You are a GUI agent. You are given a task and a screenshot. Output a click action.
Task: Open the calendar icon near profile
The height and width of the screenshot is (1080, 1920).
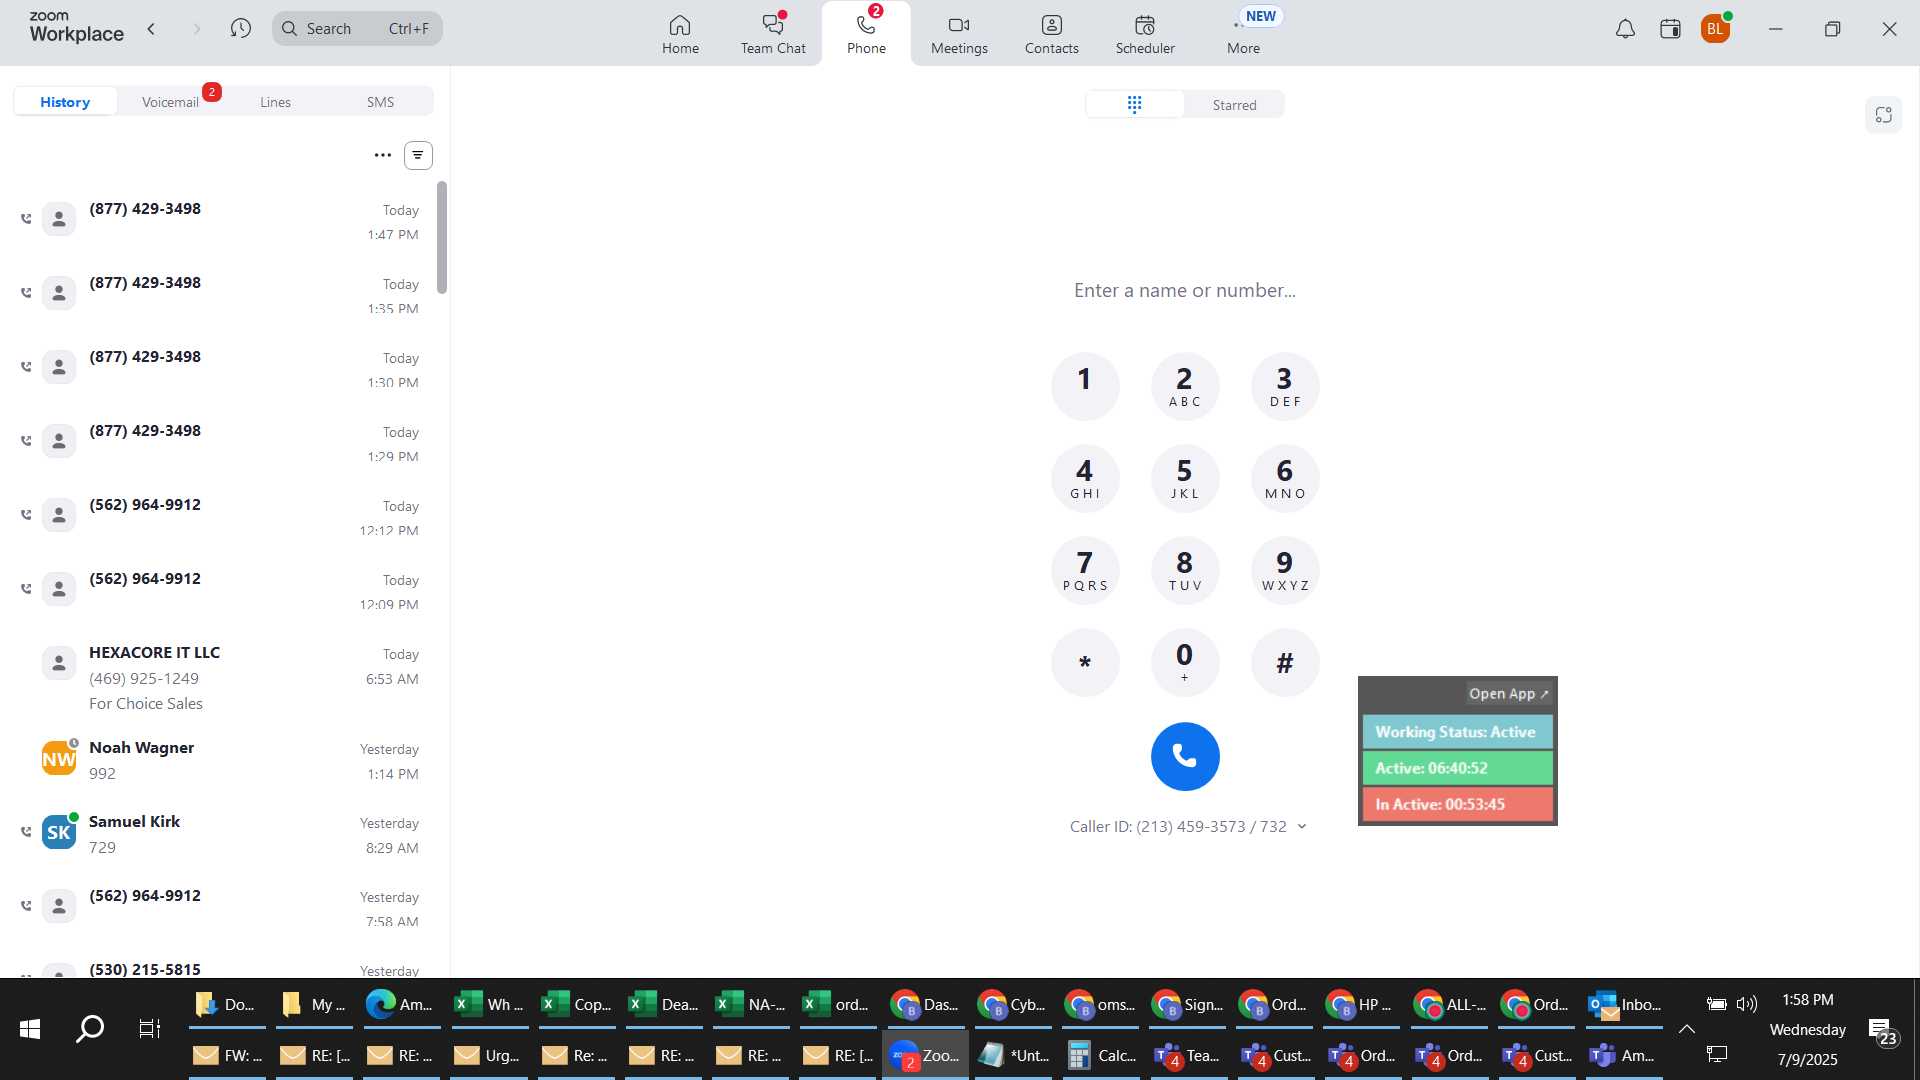click(x=1670, y=29)
